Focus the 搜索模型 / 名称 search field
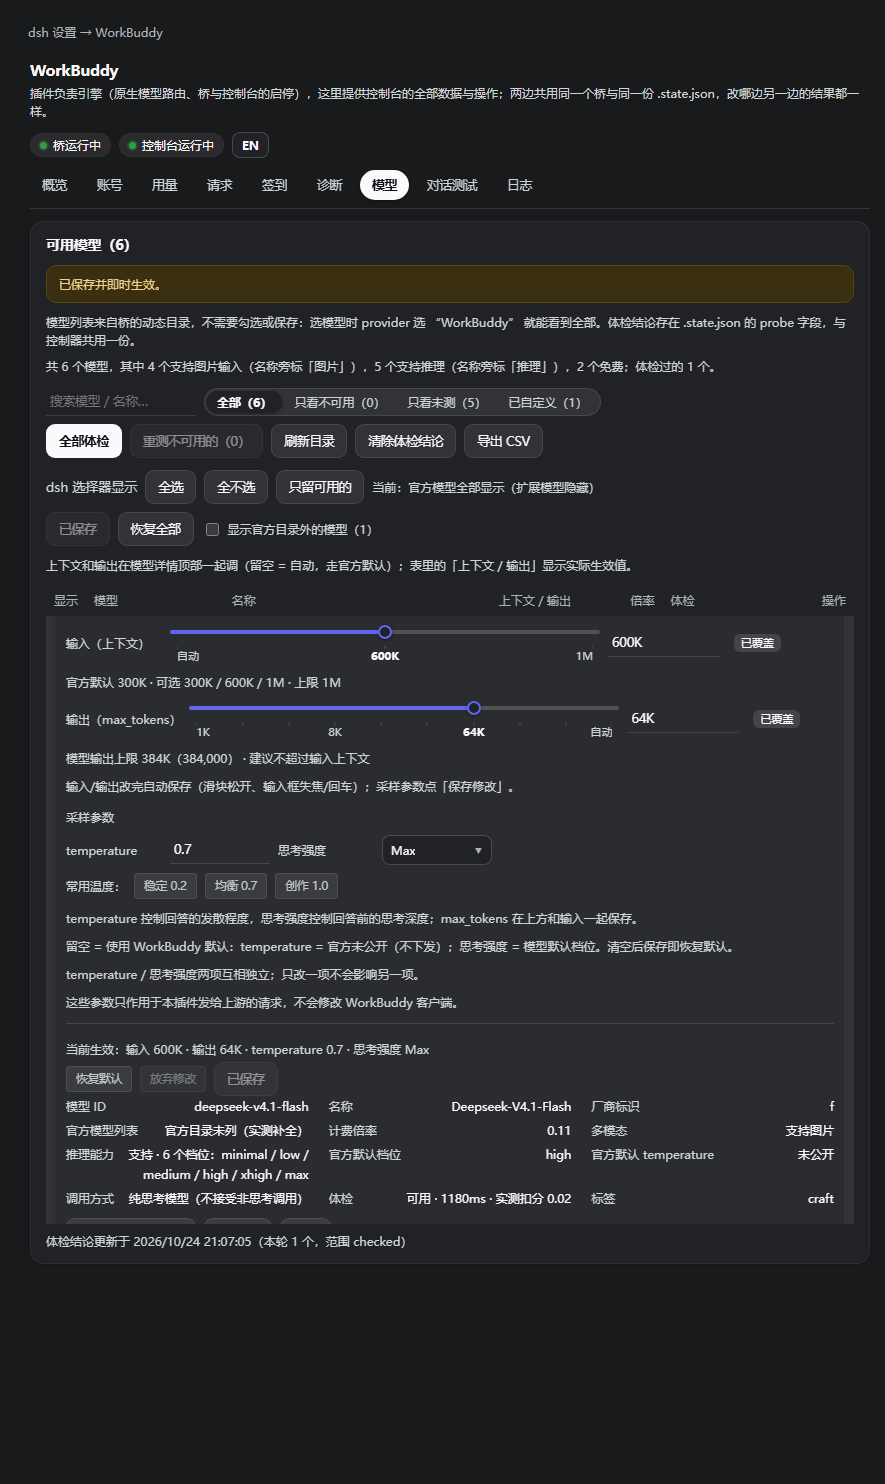The height and width of the screenshot is (1484, 885). [121, 401]
